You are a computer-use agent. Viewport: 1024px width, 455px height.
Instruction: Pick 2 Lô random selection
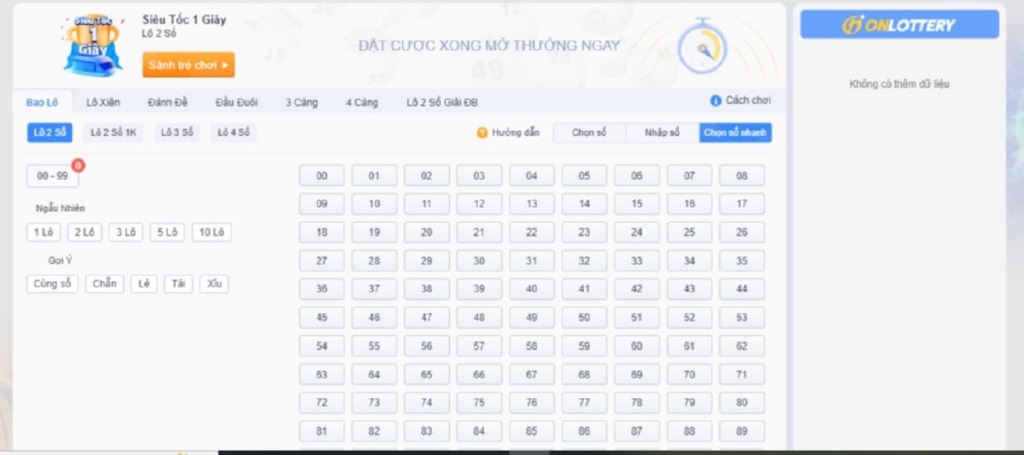tap(84, 232)
